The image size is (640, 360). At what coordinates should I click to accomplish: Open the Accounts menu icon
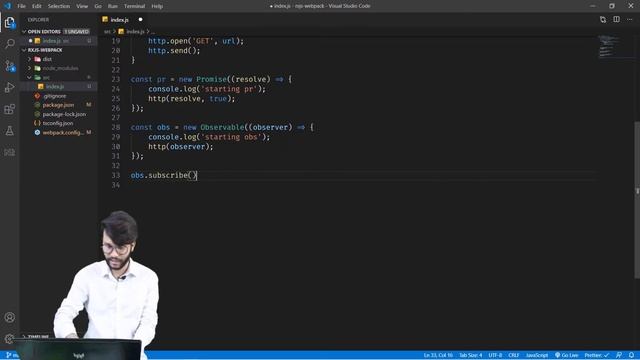point(10,317)
